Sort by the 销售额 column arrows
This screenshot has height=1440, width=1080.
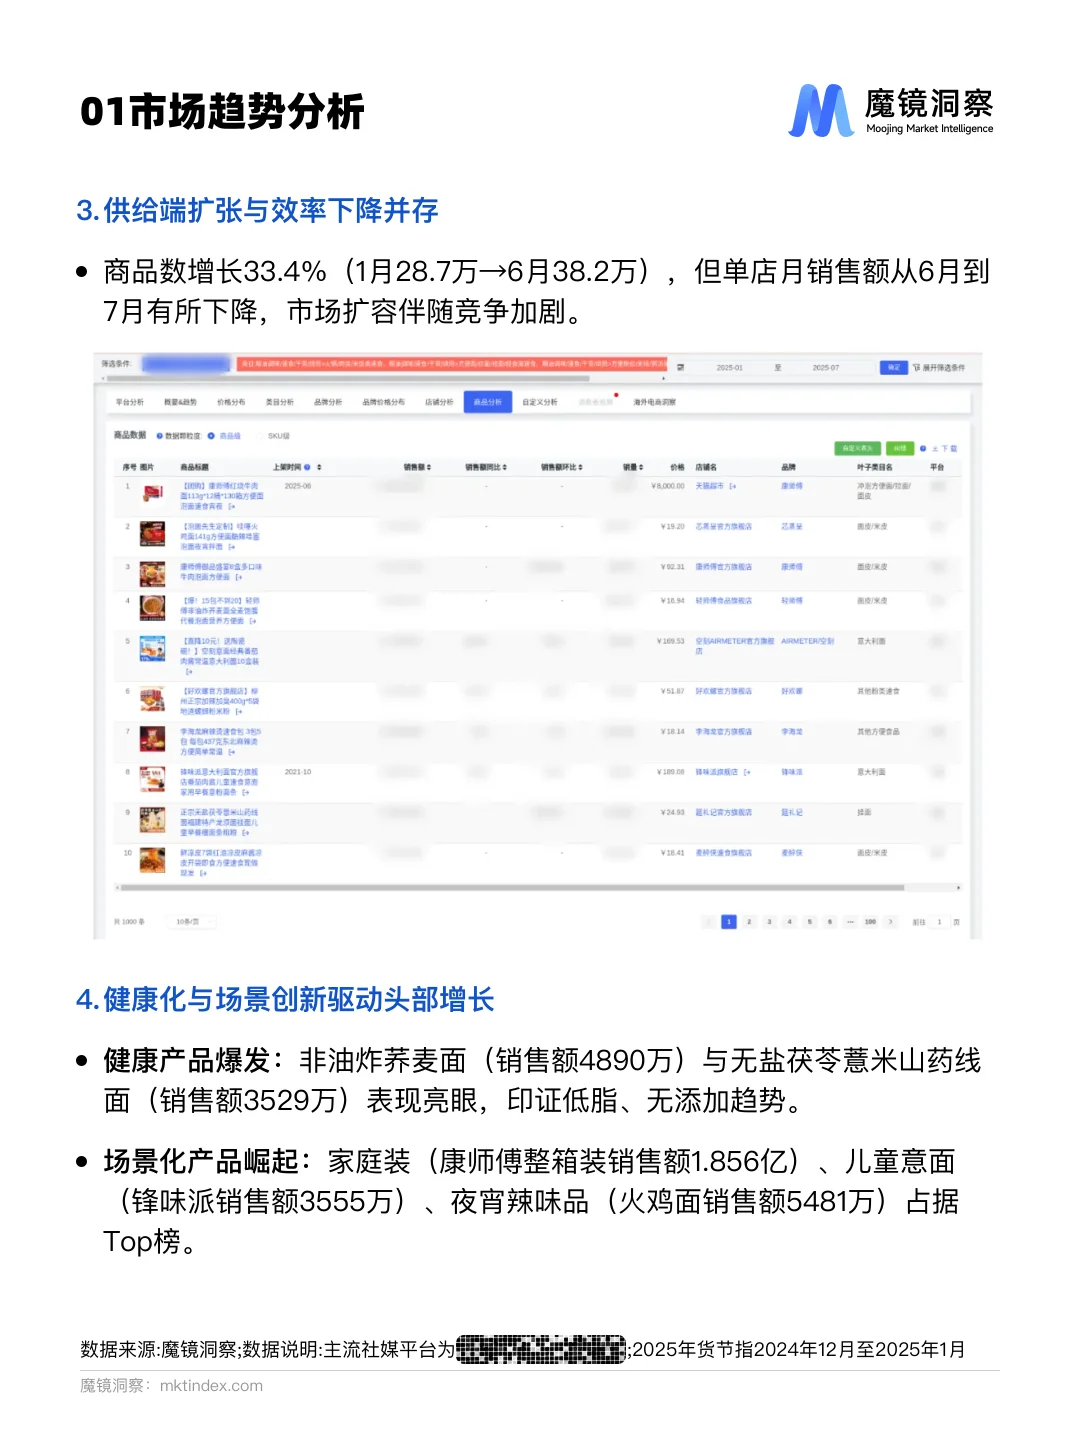coord(429,467)
